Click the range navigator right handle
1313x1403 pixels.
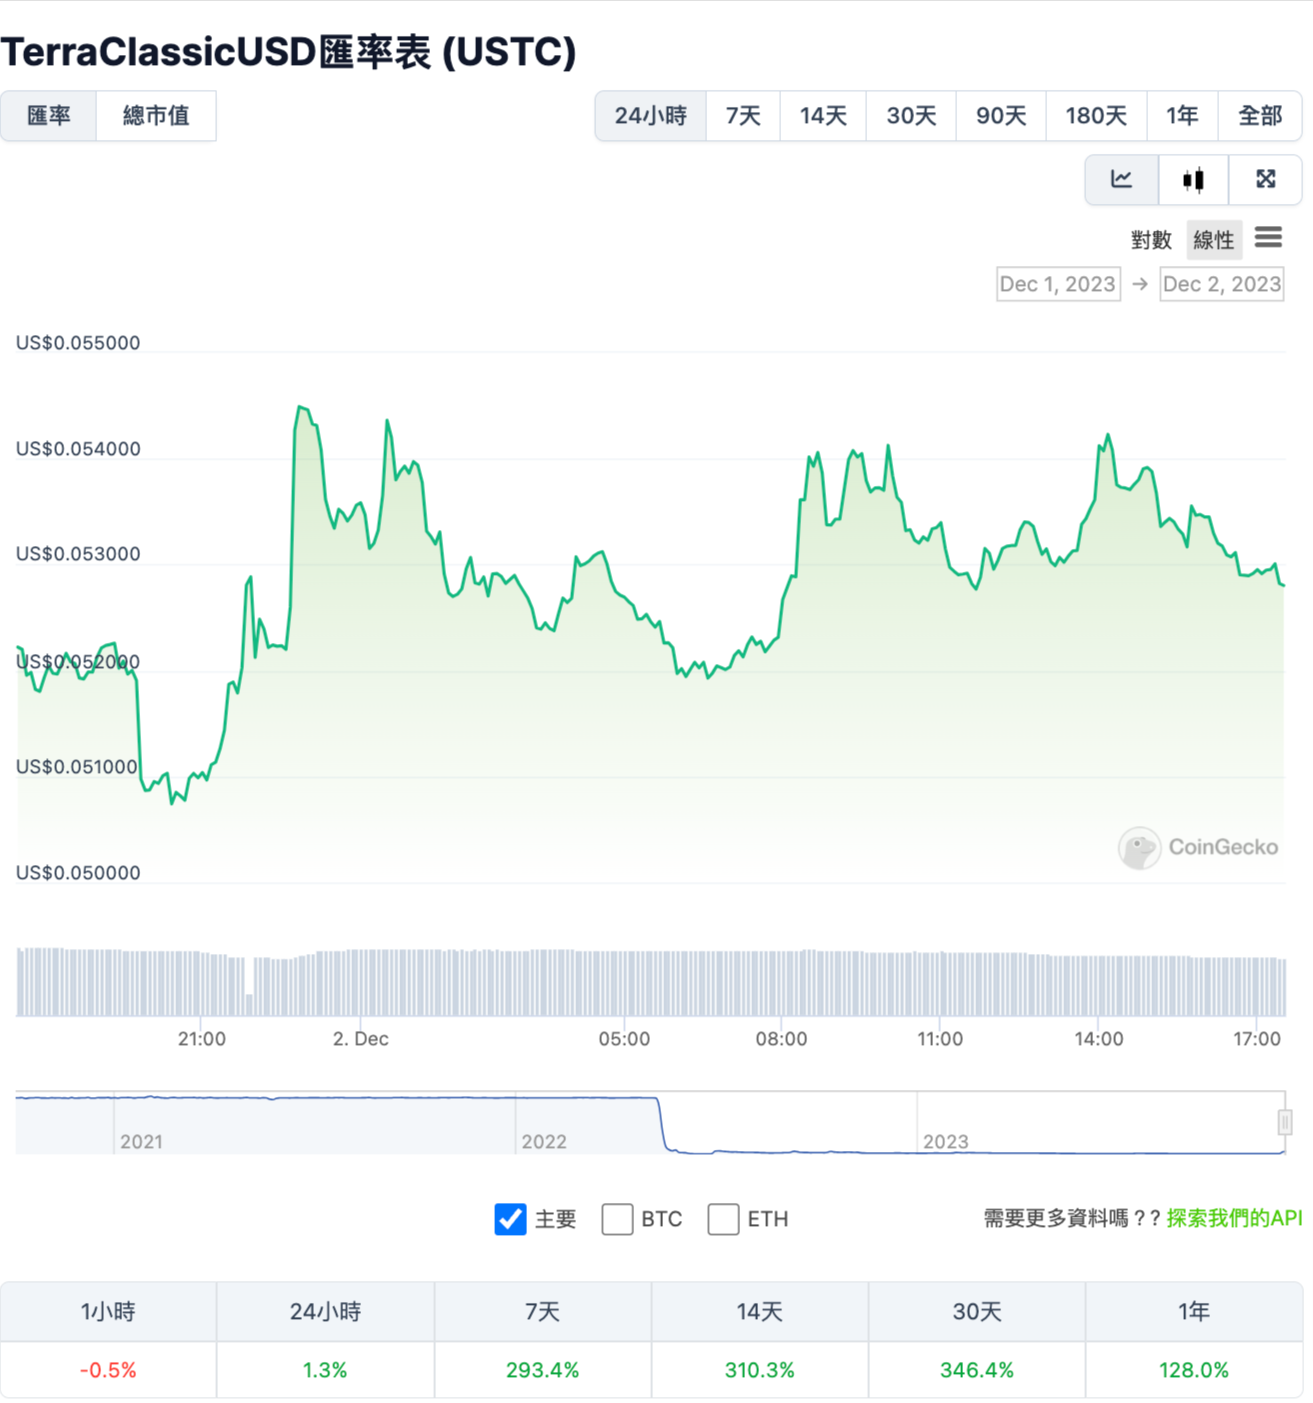pos(1285,1123)
